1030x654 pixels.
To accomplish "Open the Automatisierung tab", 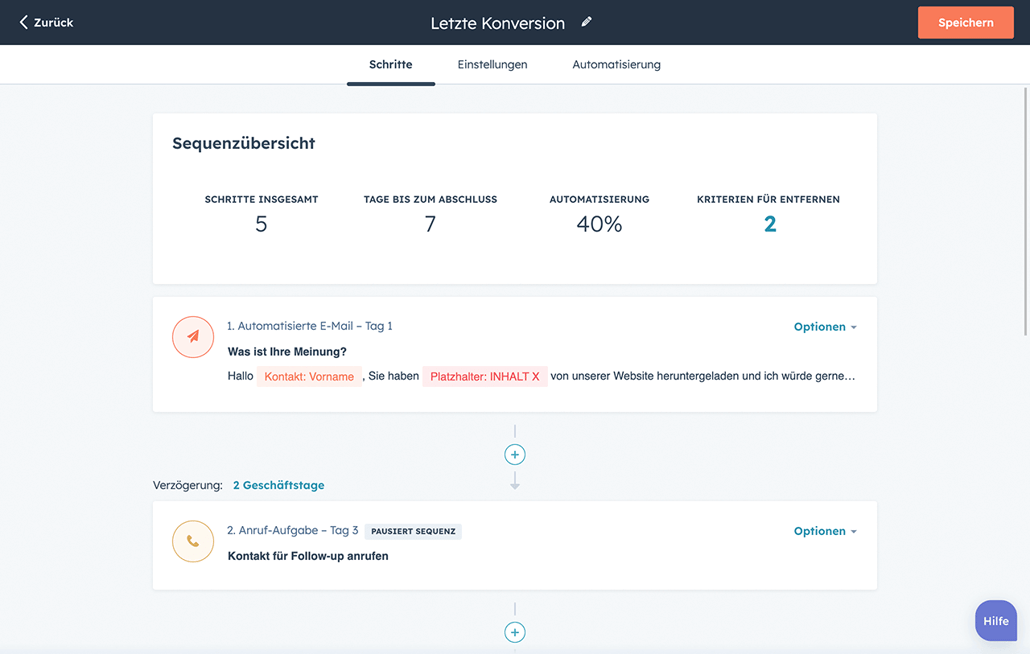I will [615, 64].
